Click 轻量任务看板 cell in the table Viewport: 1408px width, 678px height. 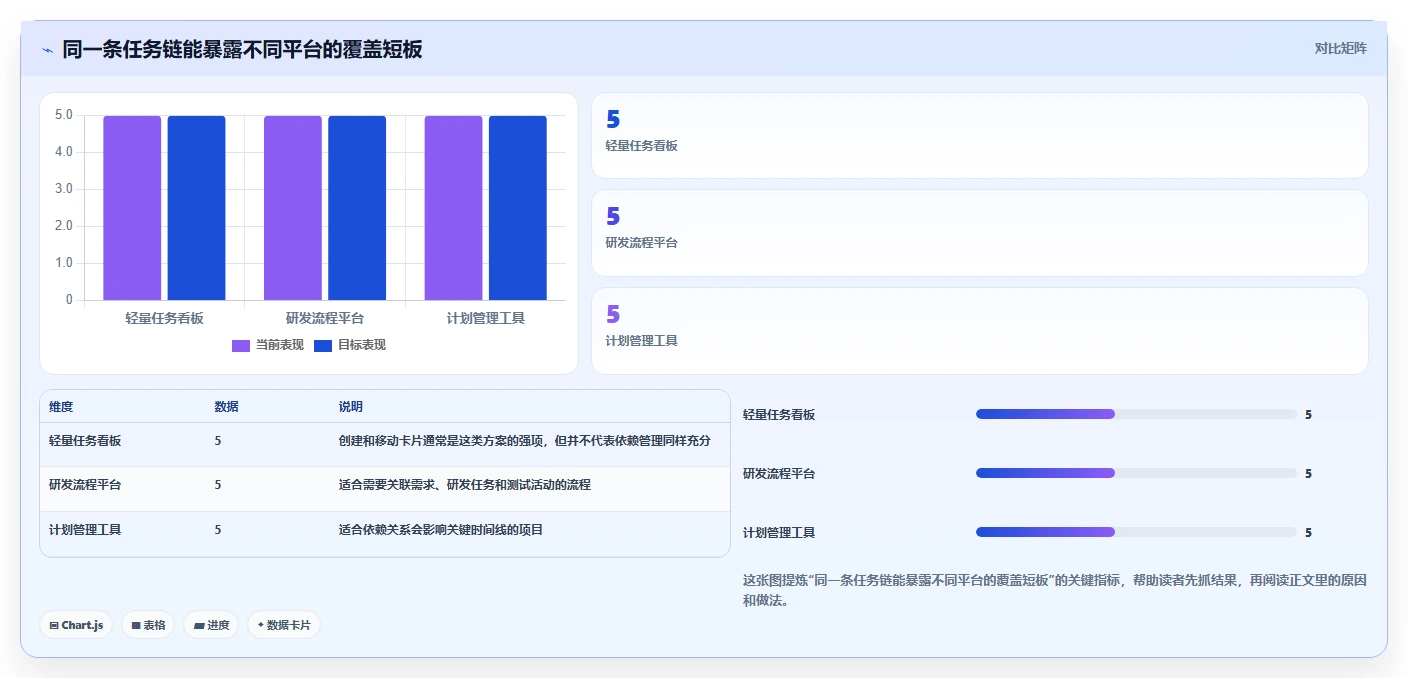point(85,440)
